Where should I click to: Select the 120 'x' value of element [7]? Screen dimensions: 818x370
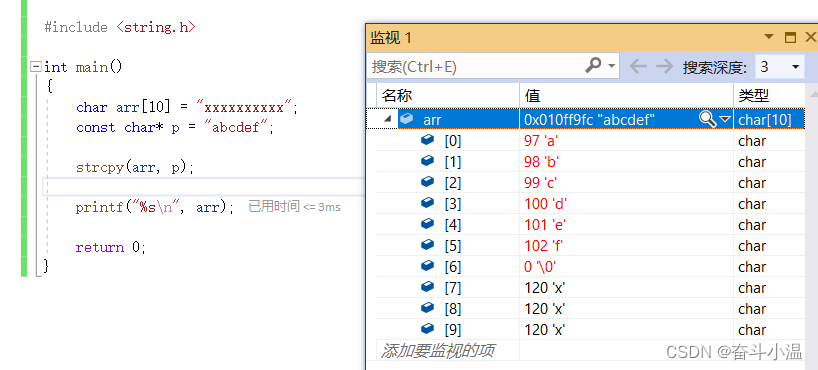pyautogui.click(x=545, y=288)
